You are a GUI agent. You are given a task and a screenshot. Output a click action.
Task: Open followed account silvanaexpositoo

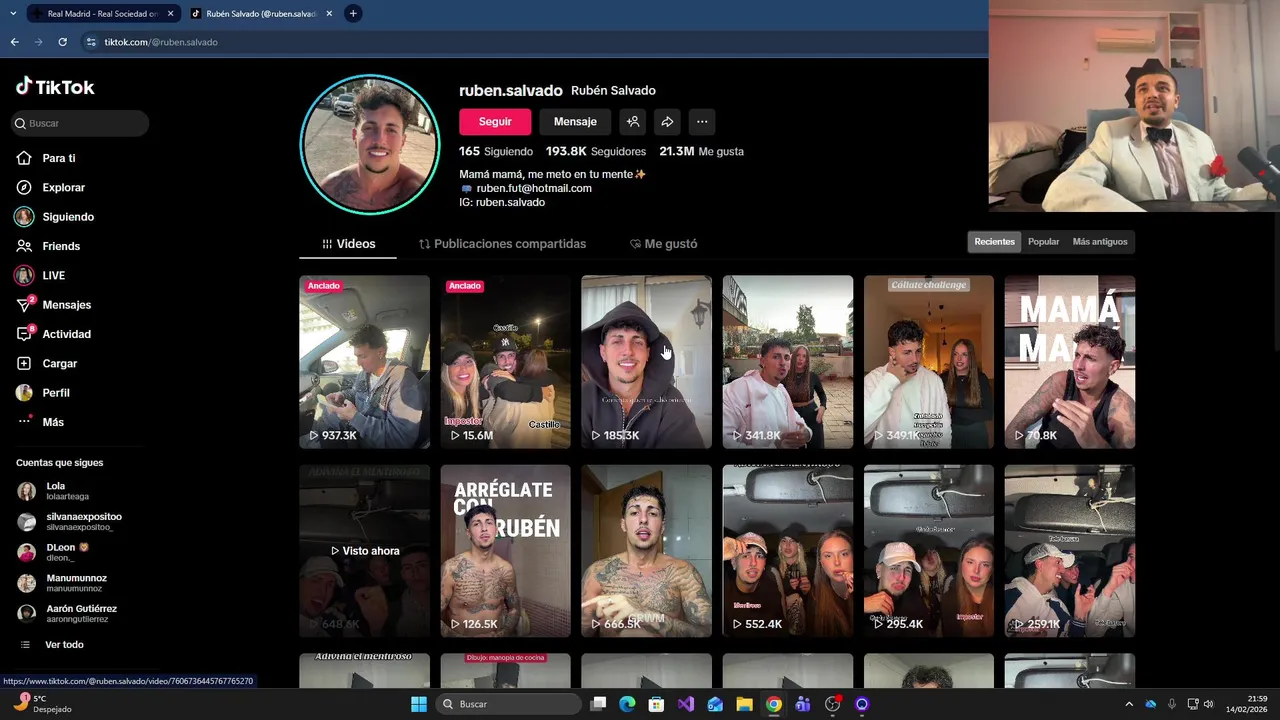(x=70, y=521)
